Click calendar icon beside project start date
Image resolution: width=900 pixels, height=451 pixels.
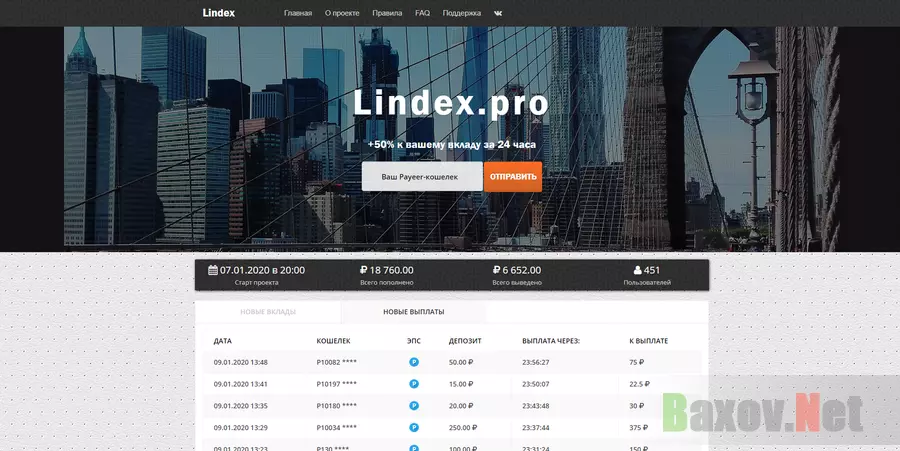(x=213, y=270)
